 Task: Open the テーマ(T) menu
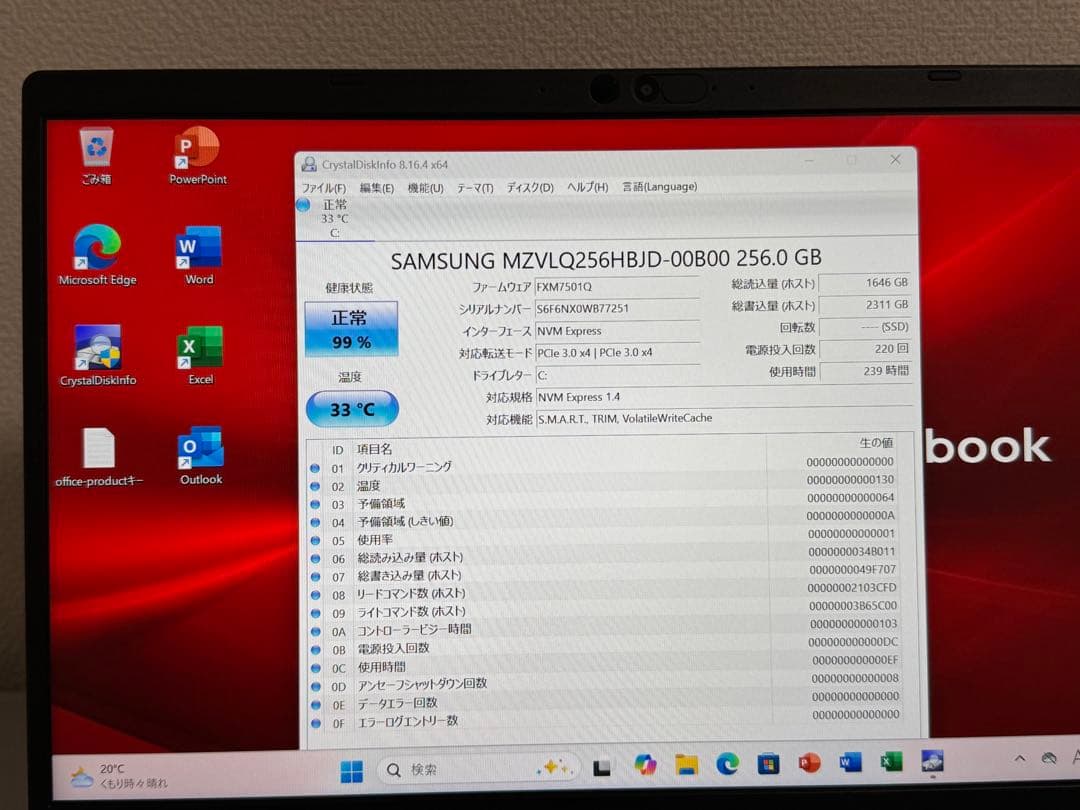click(474, 187)
